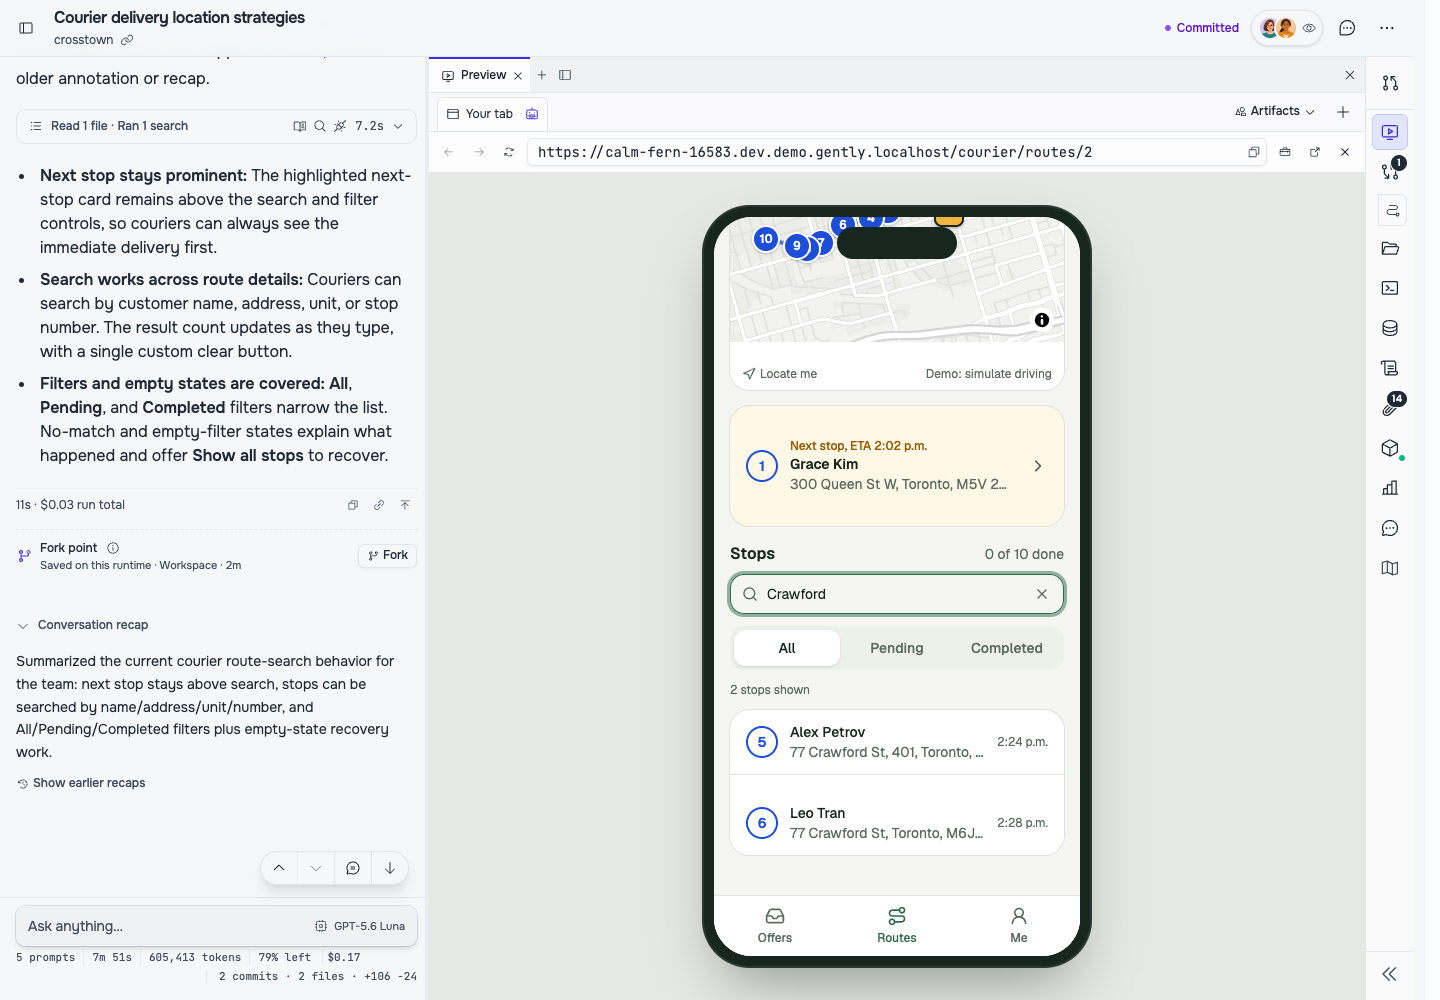Image resolution: width=1440 pixels, height=1000 pixels.
Task: Open GPT-5.6 Luna model selector
Action: (x=361, y=926)
